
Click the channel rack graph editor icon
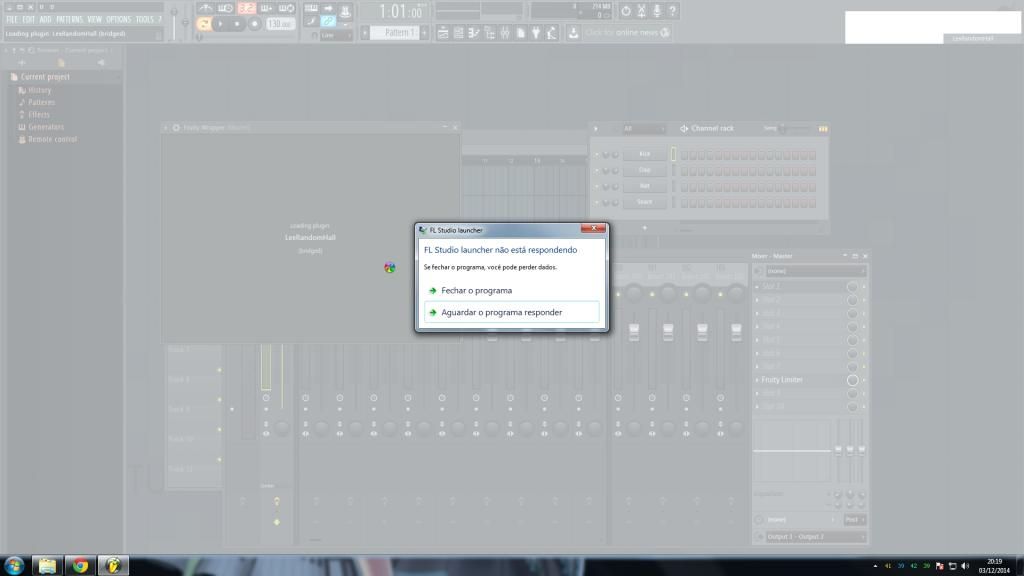click(x=823, y=128)
